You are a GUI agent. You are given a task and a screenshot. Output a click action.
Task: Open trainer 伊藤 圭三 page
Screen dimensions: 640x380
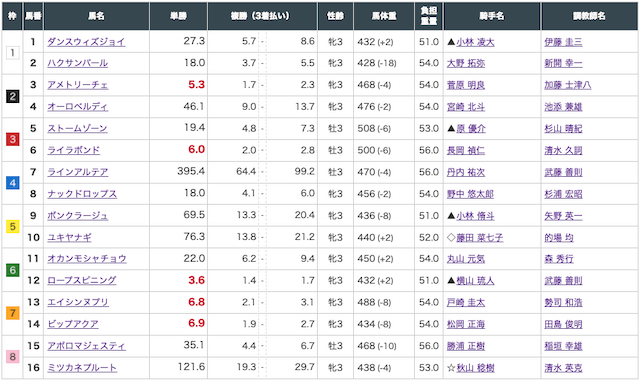tap(563, 42)
